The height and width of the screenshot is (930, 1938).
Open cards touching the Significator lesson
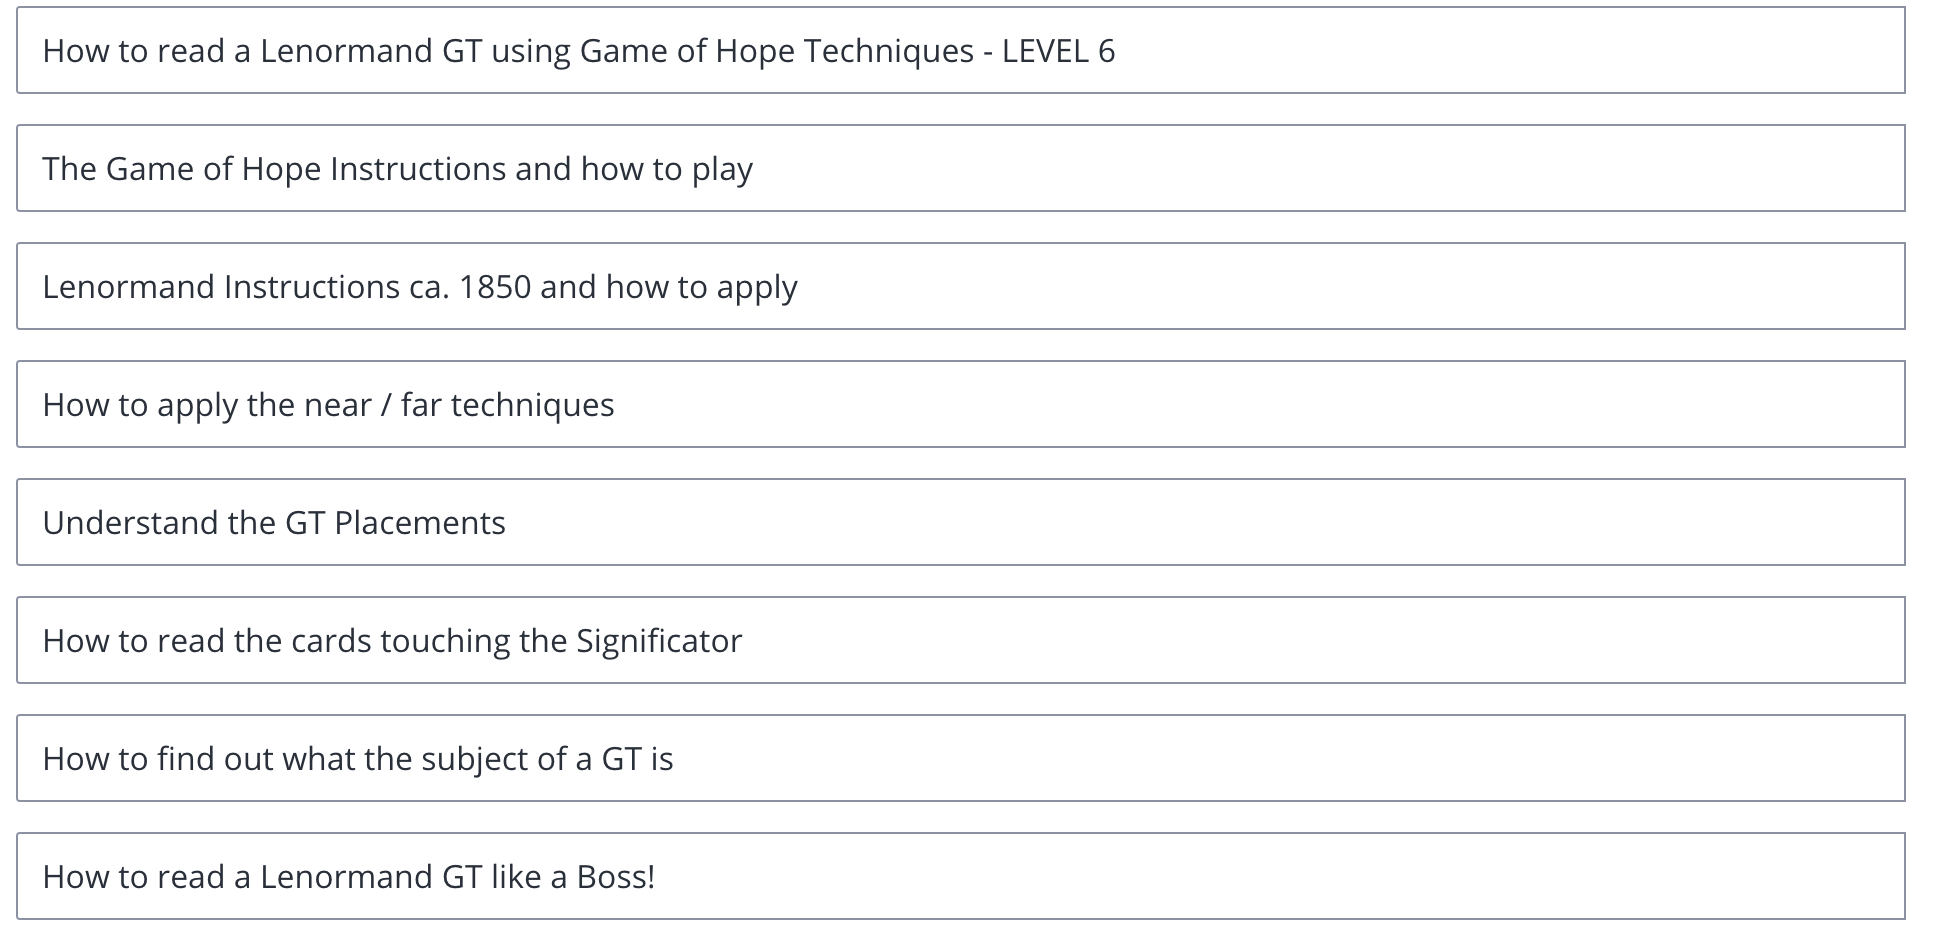pyautogui.click(x=960, y=640)
